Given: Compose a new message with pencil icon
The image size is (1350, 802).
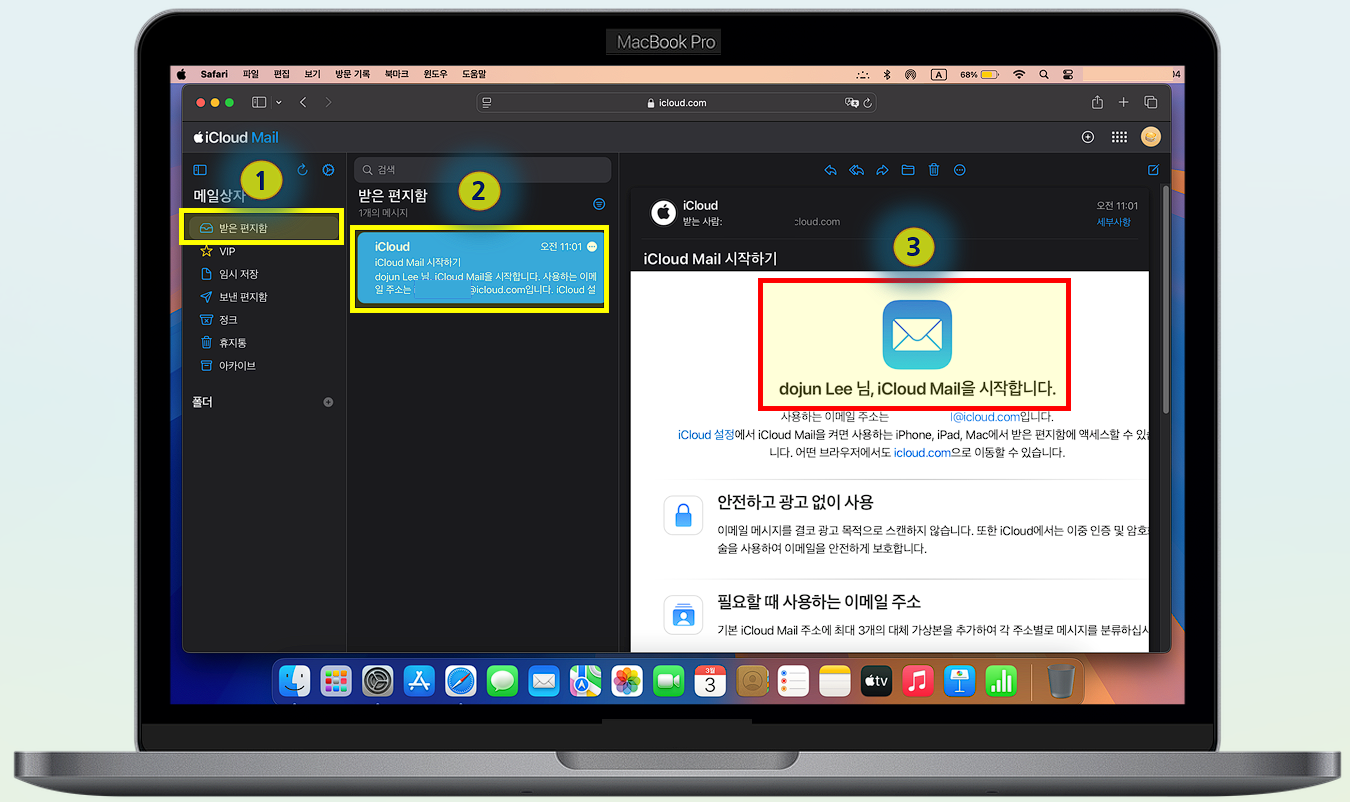Looking at the screenshot, I should coord(1153,170).
